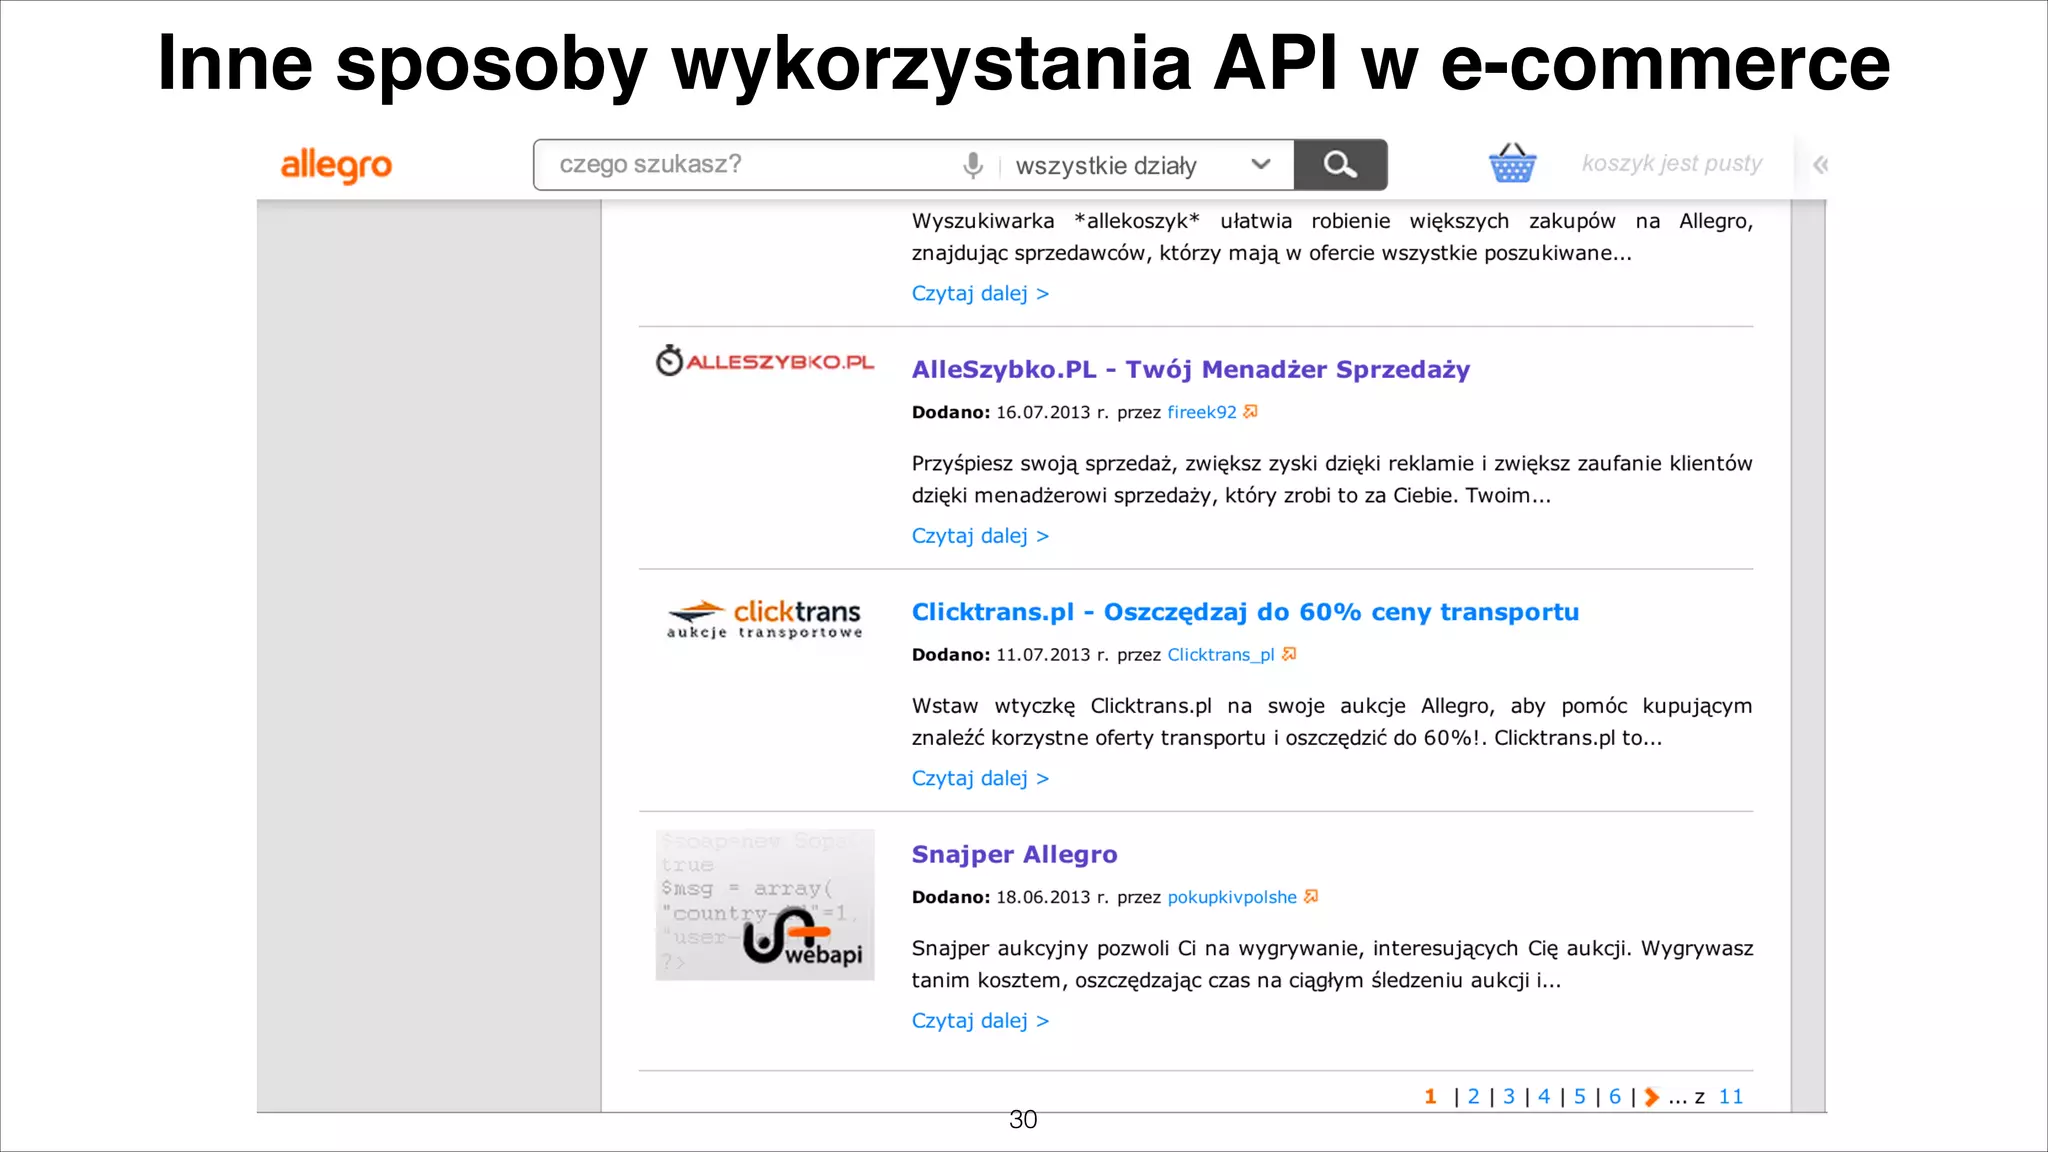Open the 'Snajper Allegro' title link

[1014, 854]
